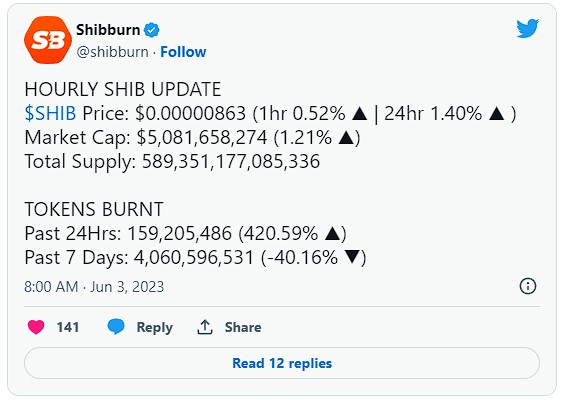The height and width of the screenshot is (400, 563).
Task: Open the $SHIB cashtag link
Action: pos(50,113)
